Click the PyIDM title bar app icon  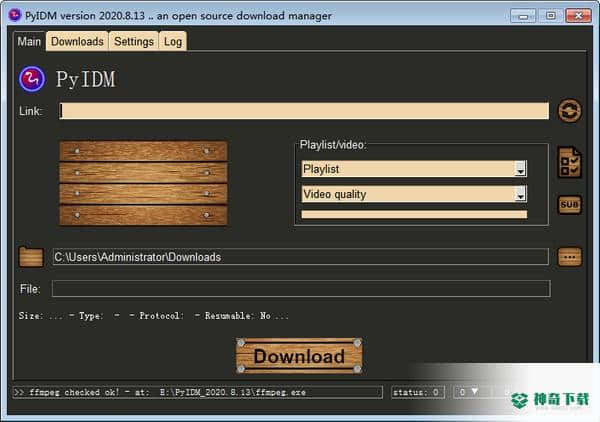(15, 15)
